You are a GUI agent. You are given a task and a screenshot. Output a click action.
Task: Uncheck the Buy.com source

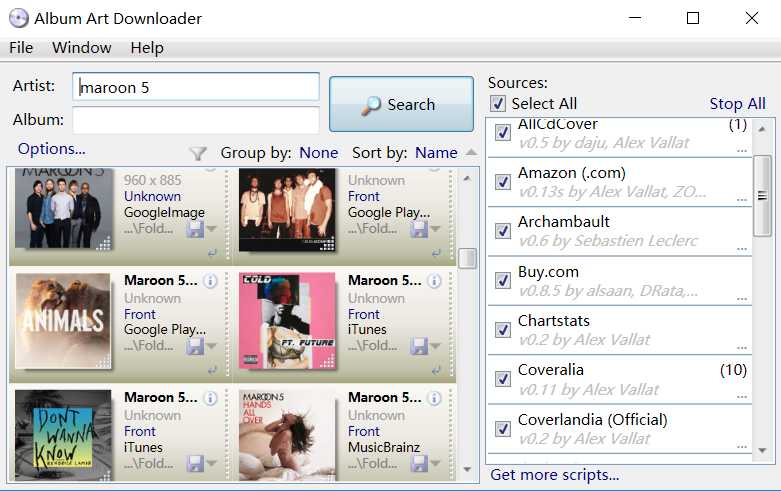[x=503, y=280]
